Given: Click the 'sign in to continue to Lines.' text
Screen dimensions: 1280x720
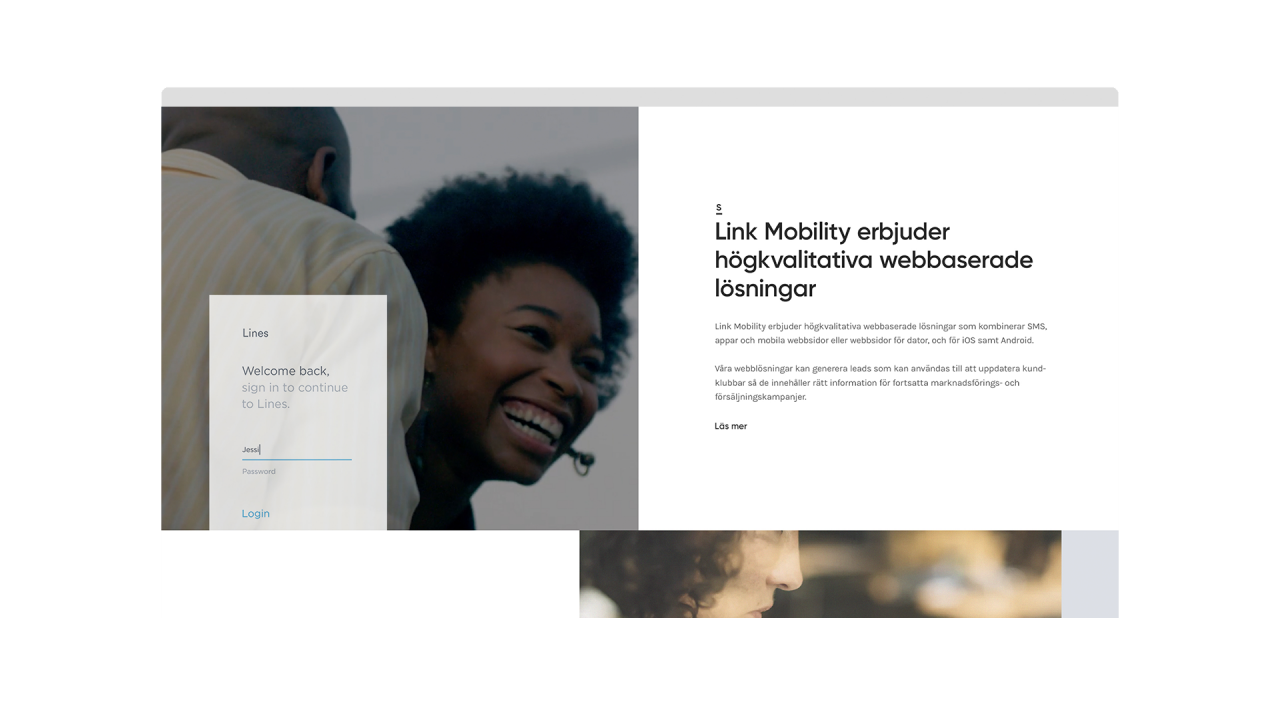Looking at the screenshot, I should pos(294,396).
